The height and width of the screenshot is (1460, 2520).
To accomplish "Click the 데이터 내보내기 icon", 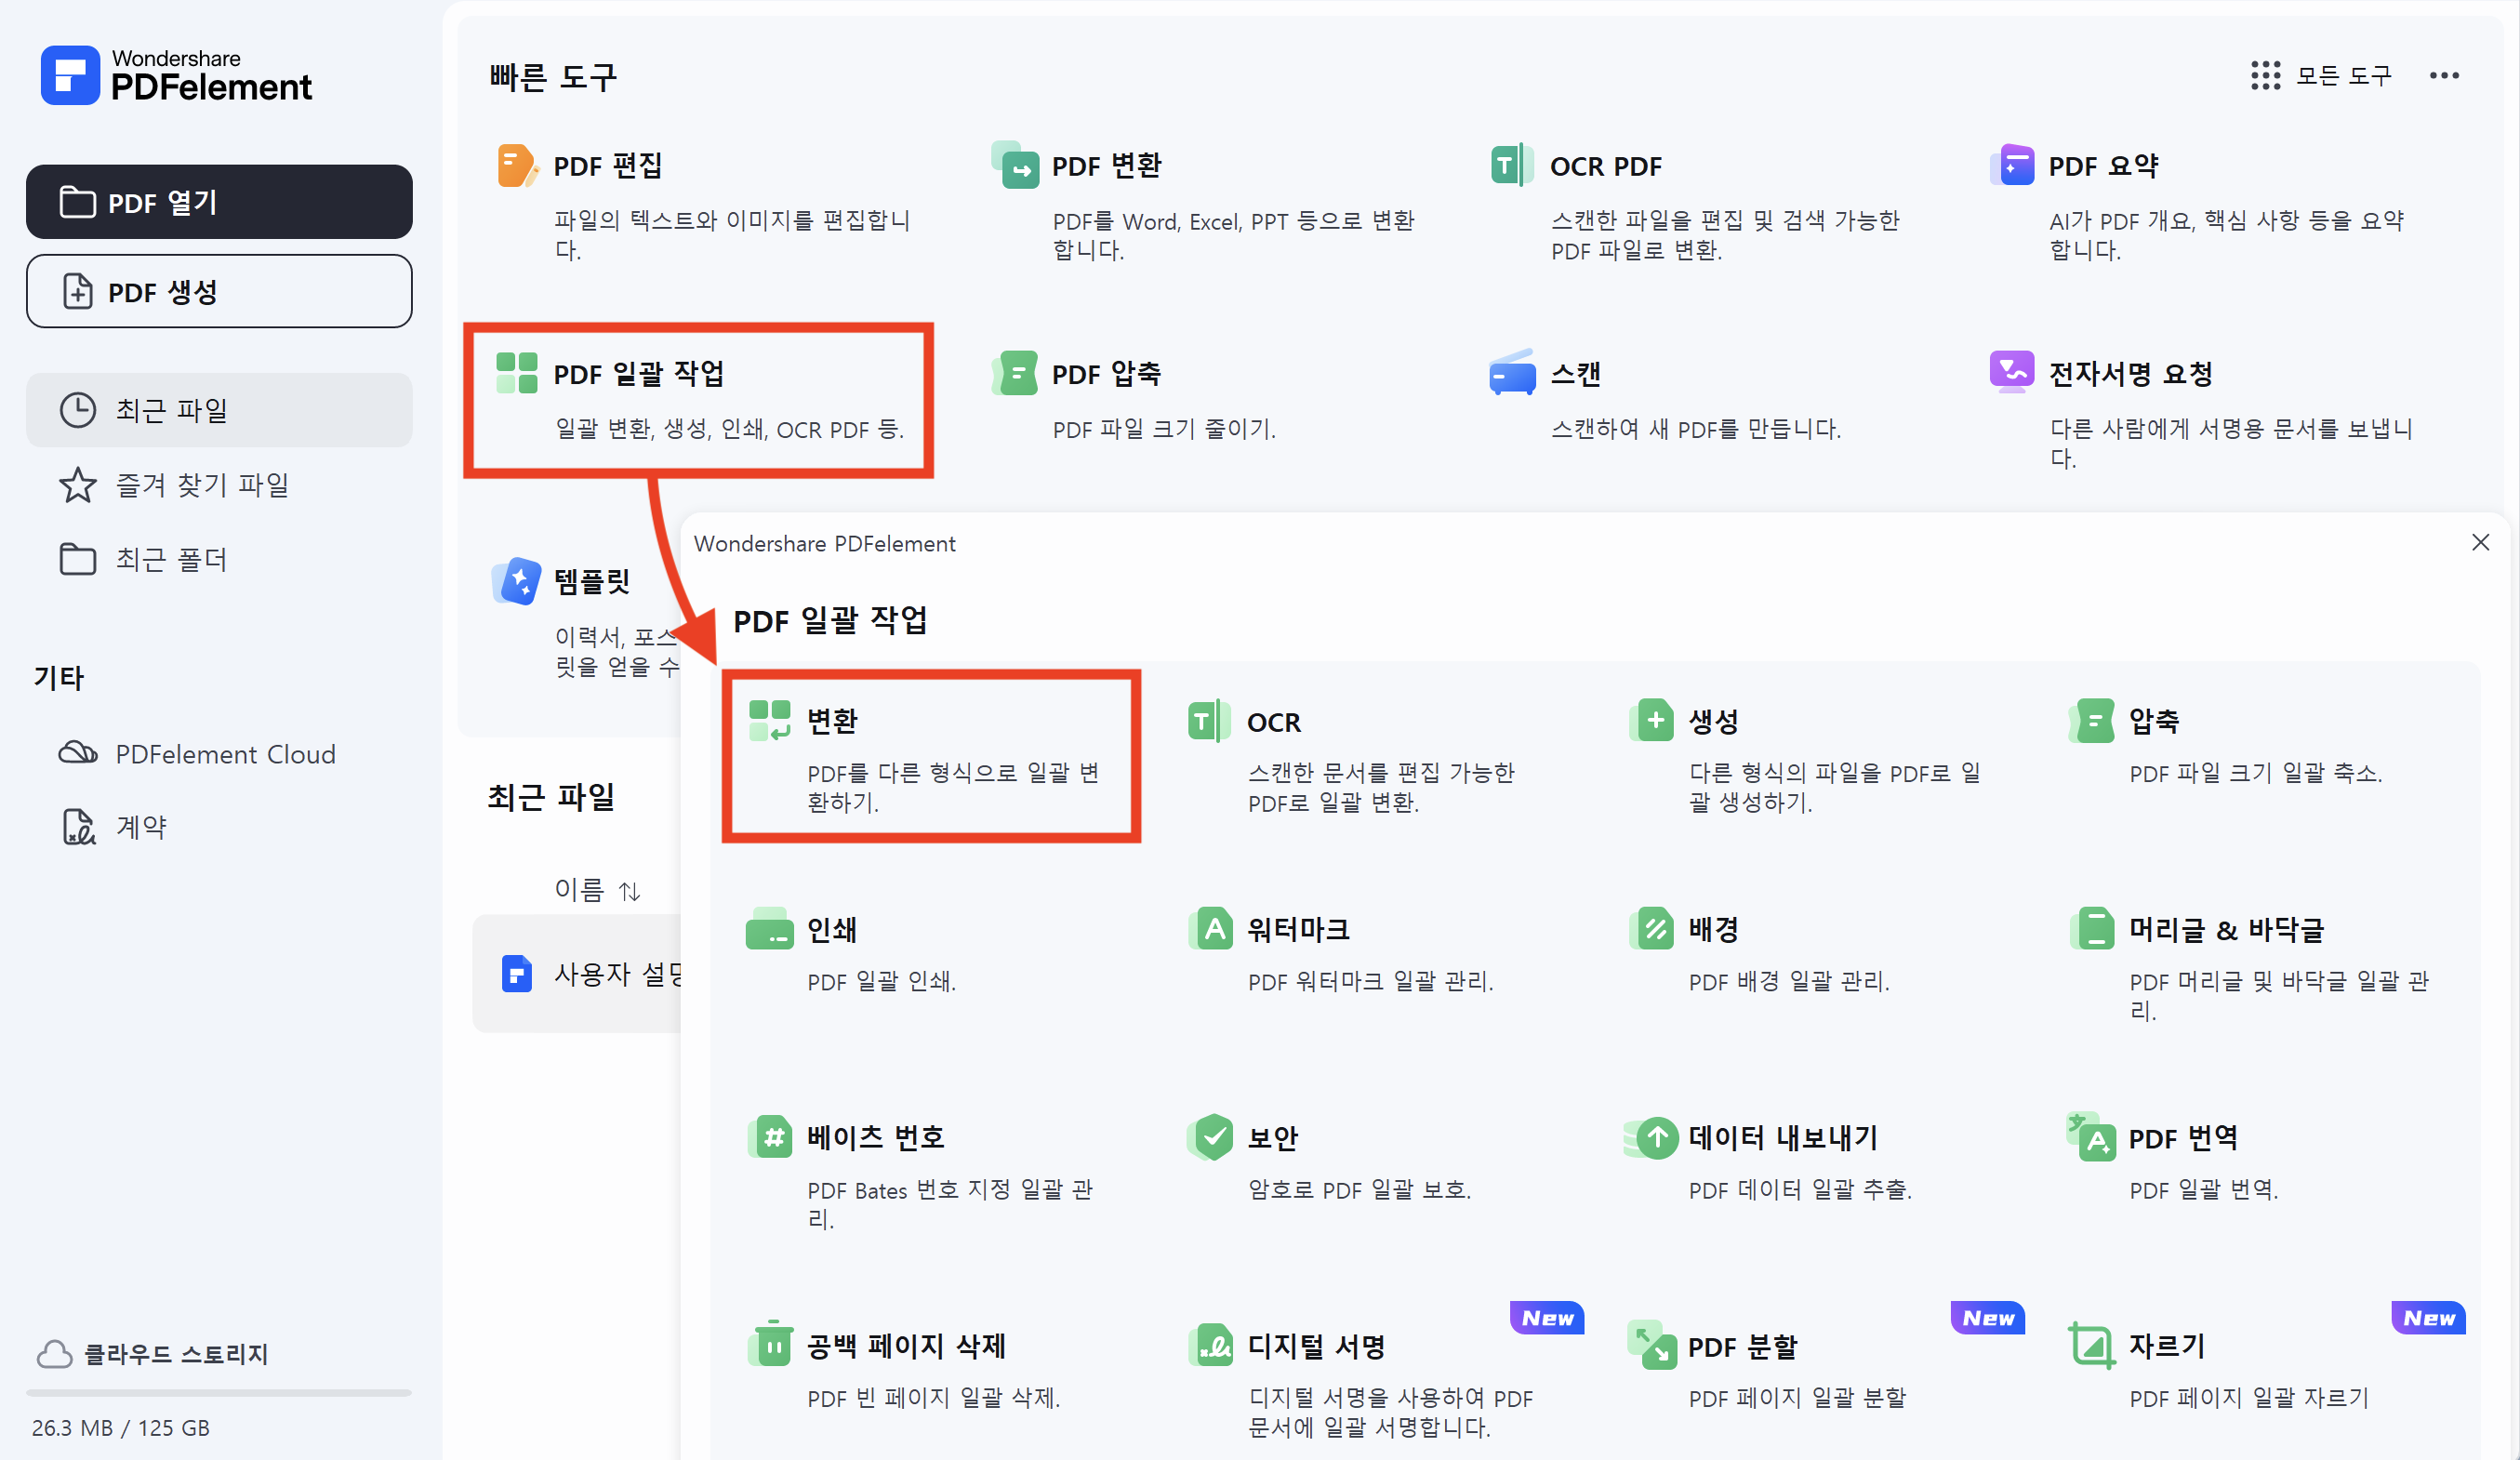I will click(x=1654, y=1137).
